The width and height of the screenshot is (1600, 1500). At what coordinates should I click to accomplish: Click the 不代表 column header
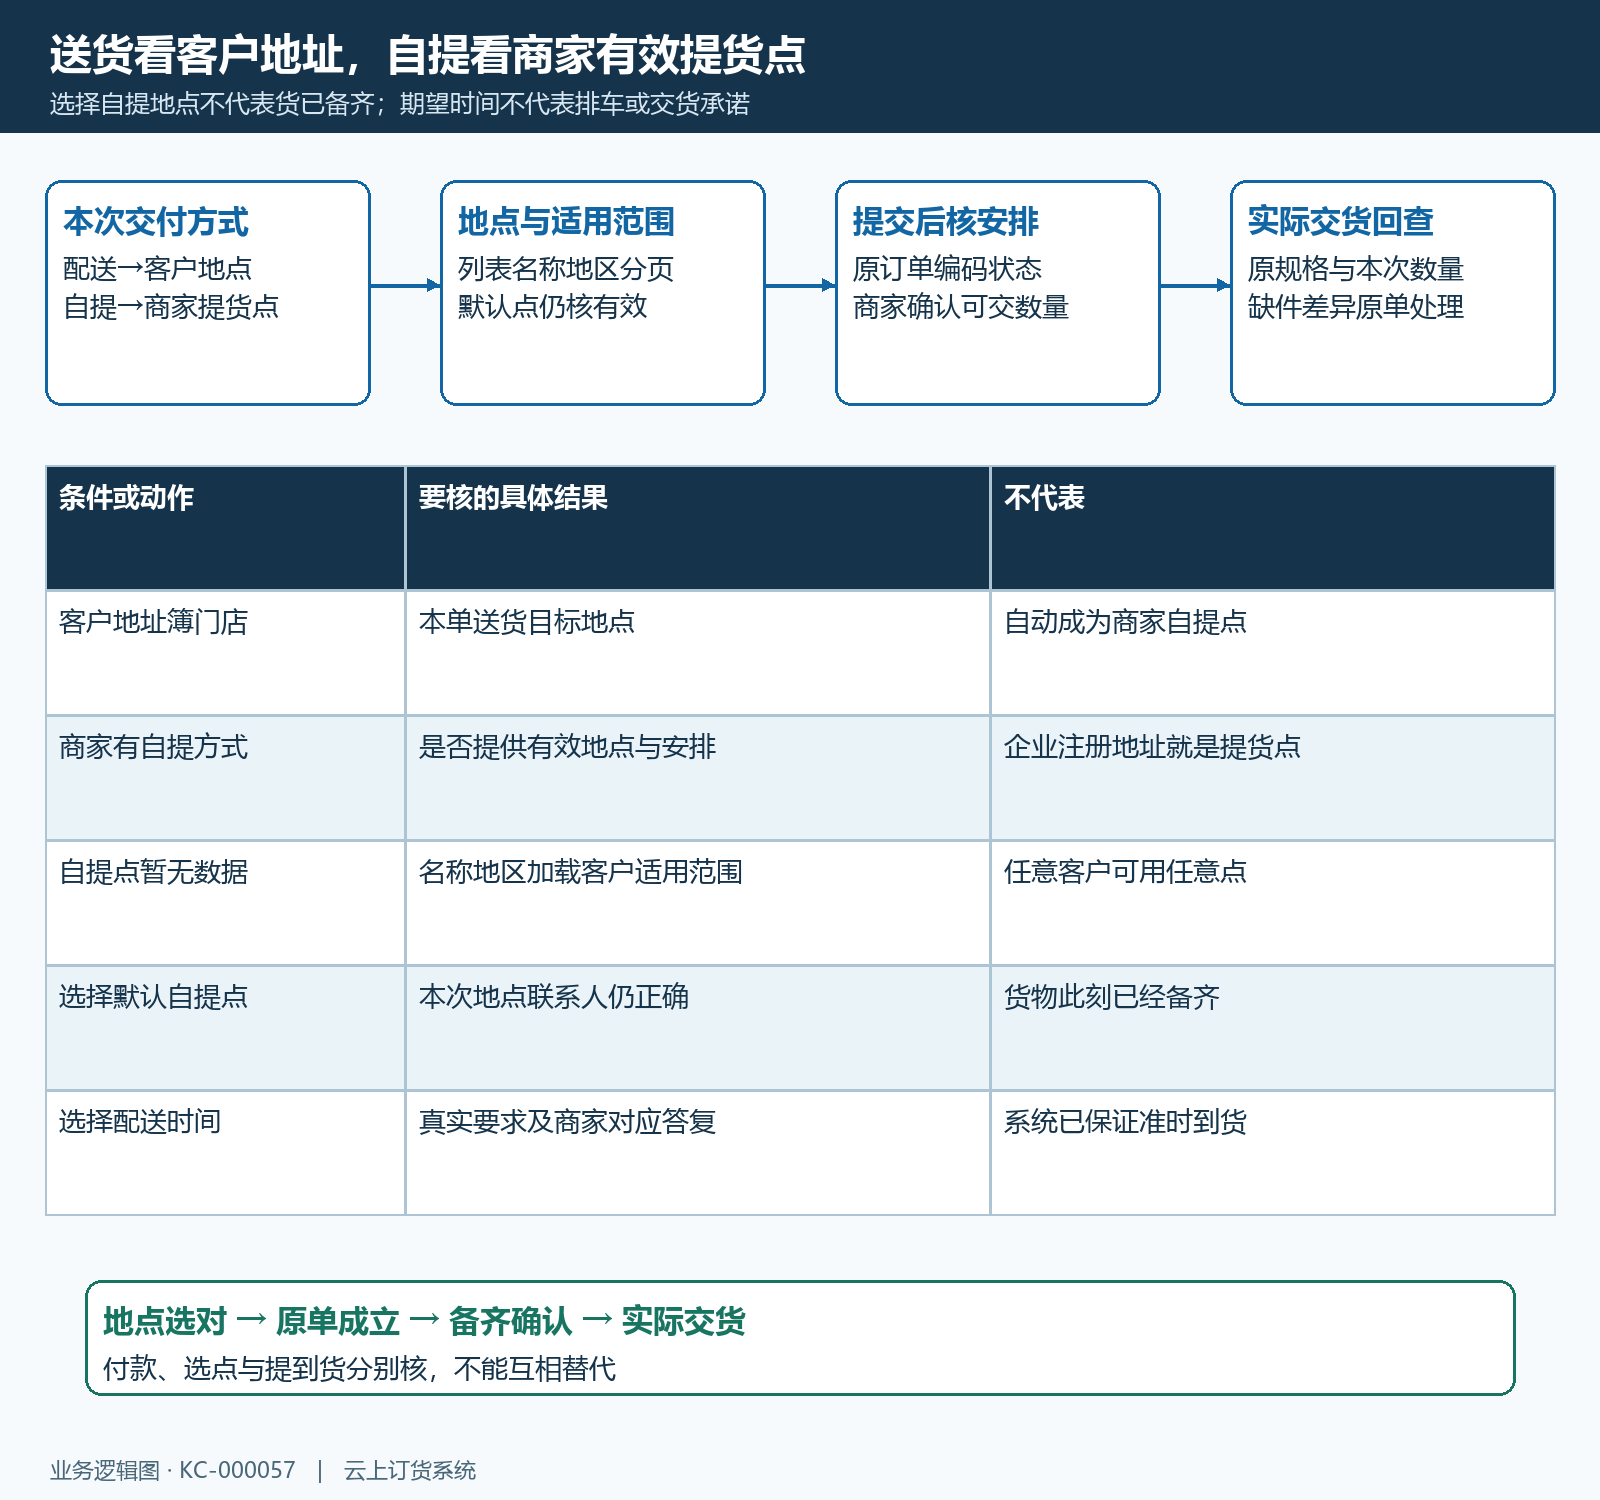1273,528
